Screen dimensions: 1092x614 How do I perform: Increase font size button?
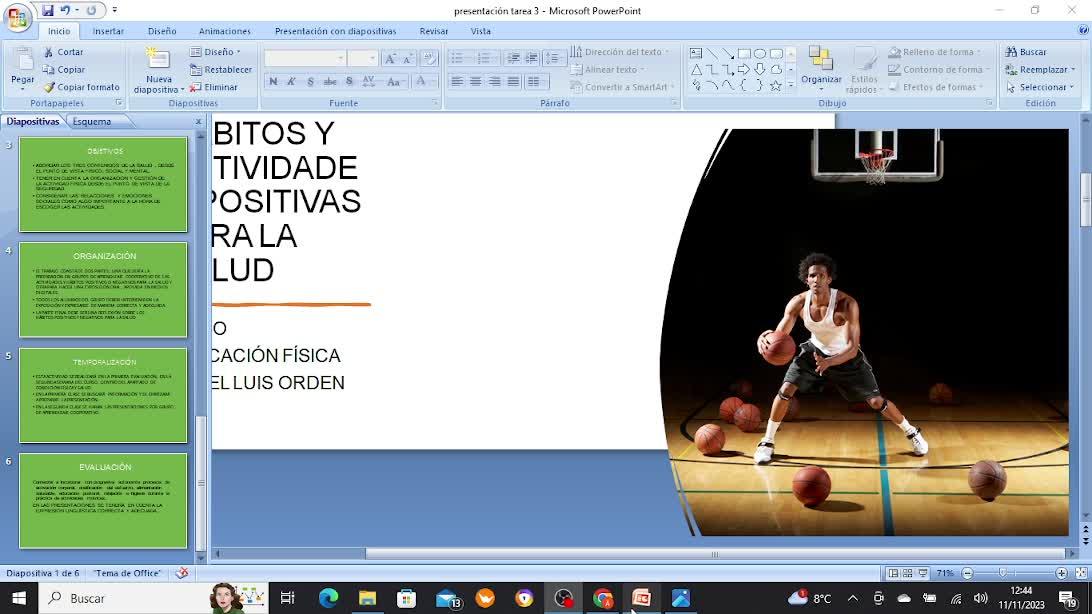[390, 58]
